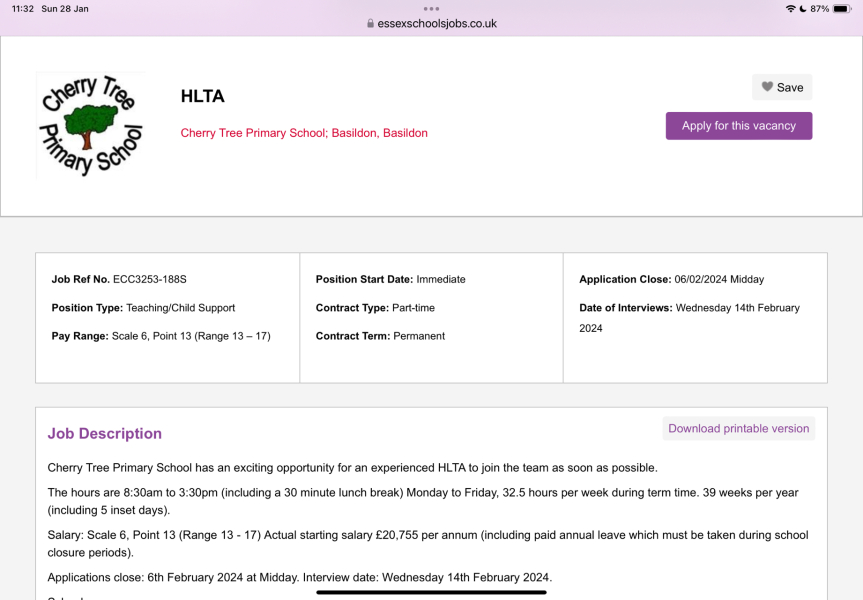
Task: Click the Download printable version button
Action: [x=738, y=428]
